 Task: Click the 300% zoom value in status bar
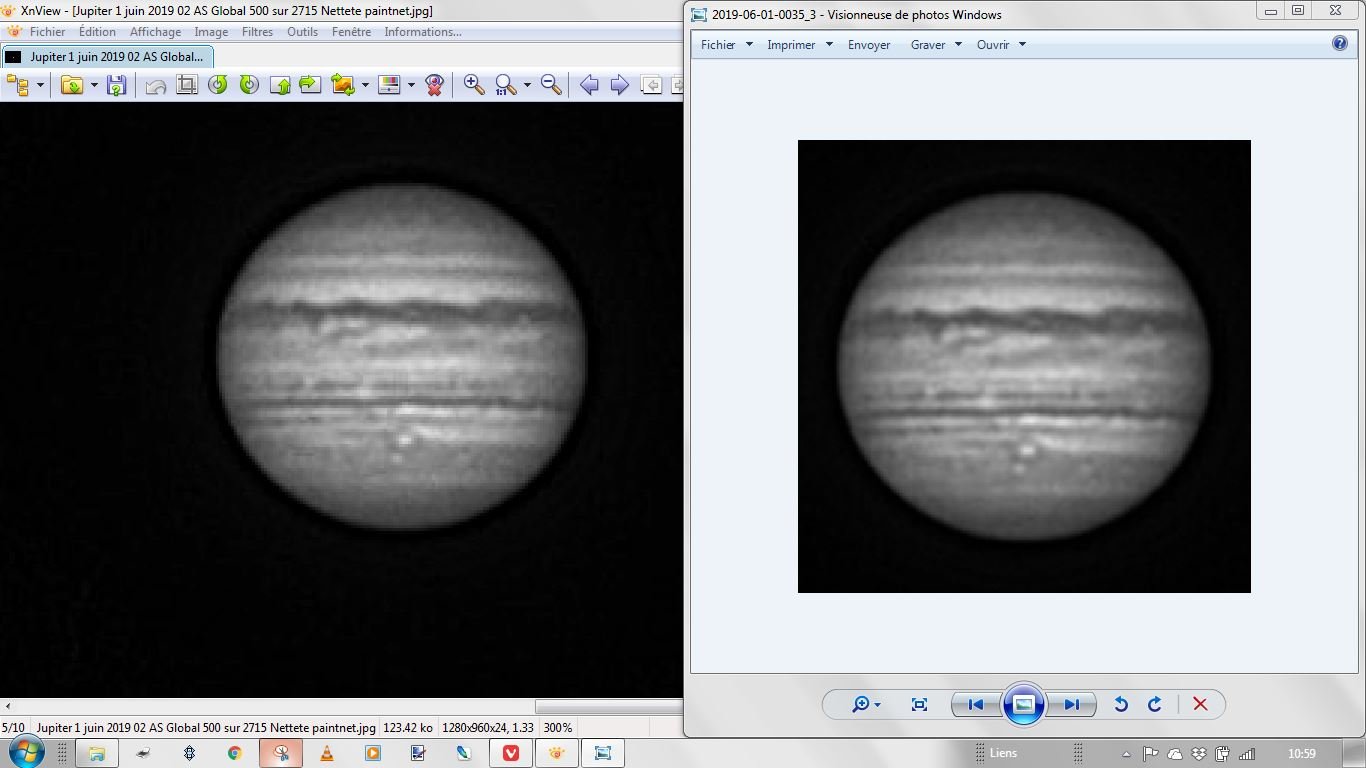point(558,728)
